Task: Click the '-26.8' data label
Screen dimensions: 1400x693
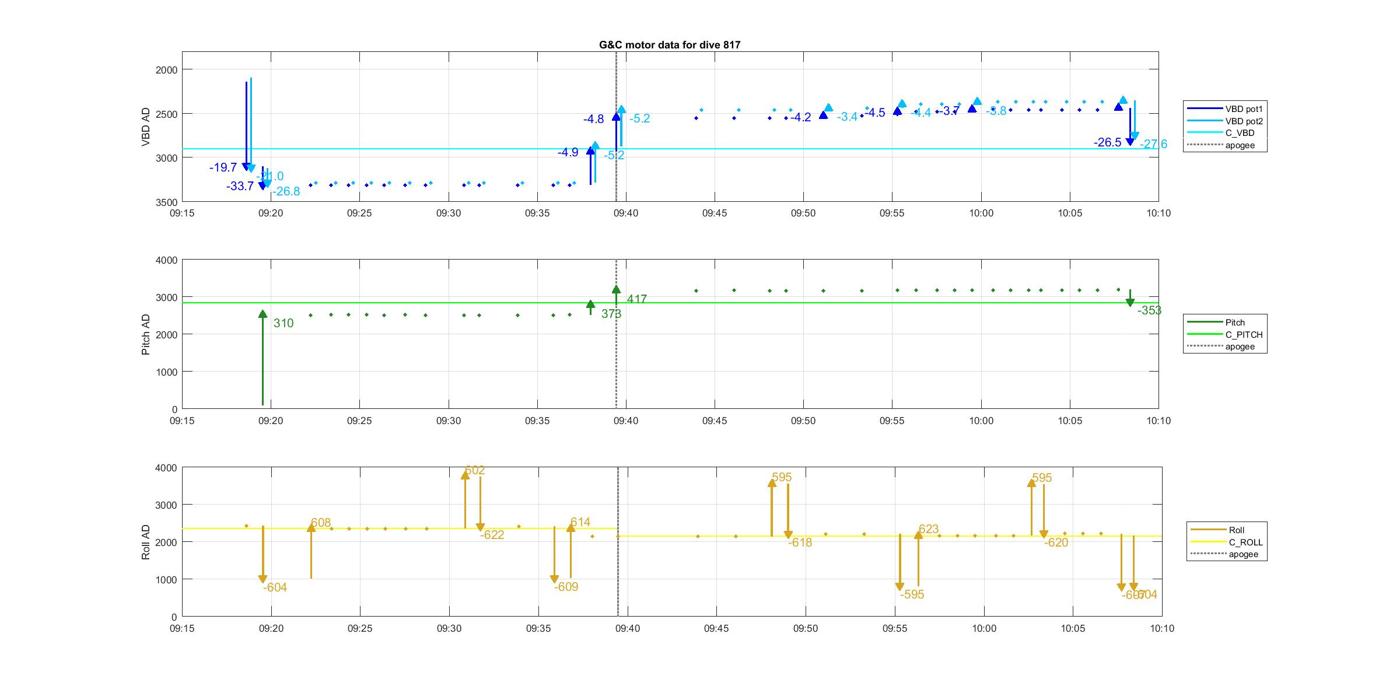Action: tap(286, 192)
